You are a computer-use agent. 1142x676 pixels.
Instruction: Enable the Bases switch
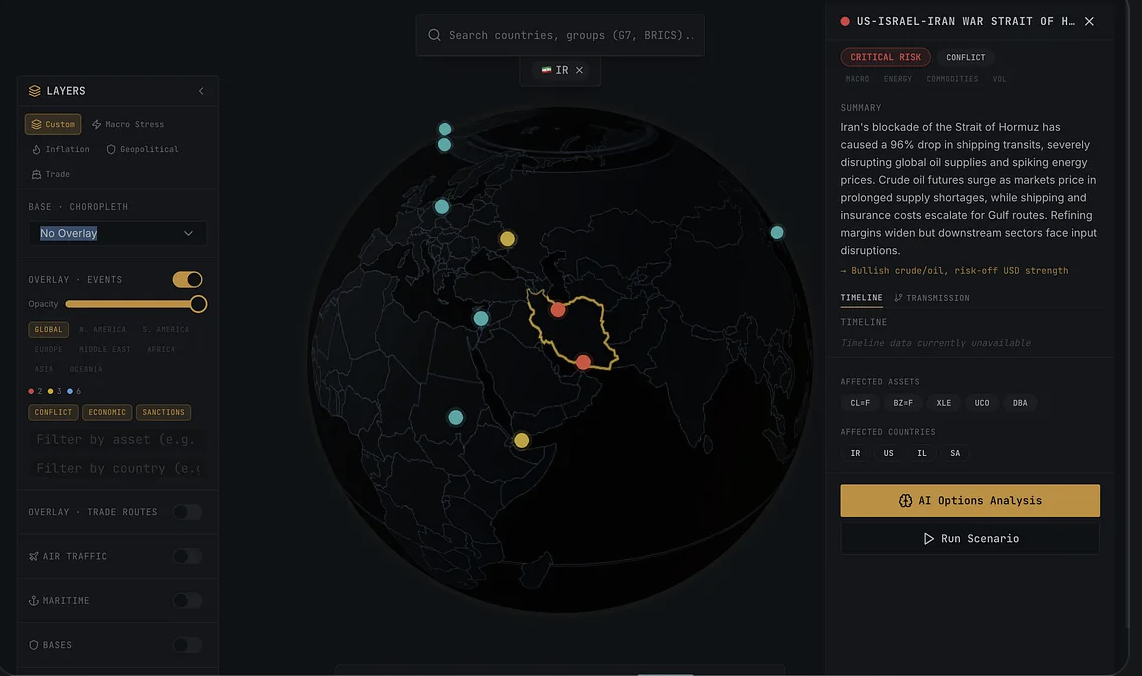pos(187,645)
